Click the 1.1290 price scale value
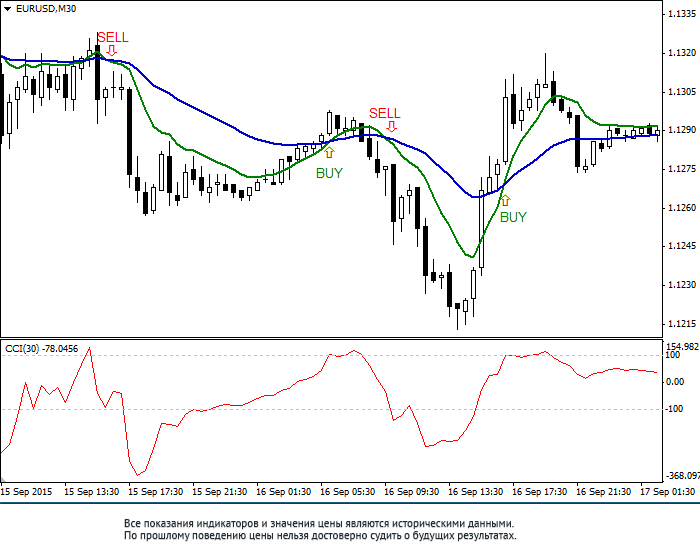The height and width of the screenshot is (552, 700). click(x=682, y=130)
